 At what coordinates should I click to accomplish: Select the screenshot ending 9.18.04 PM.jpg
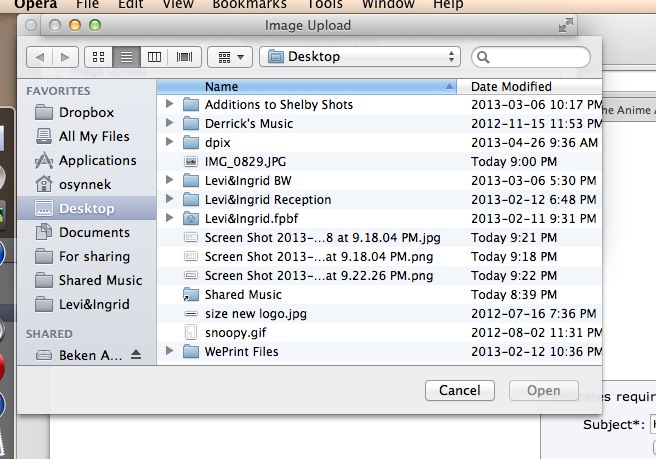click(379, 238)
